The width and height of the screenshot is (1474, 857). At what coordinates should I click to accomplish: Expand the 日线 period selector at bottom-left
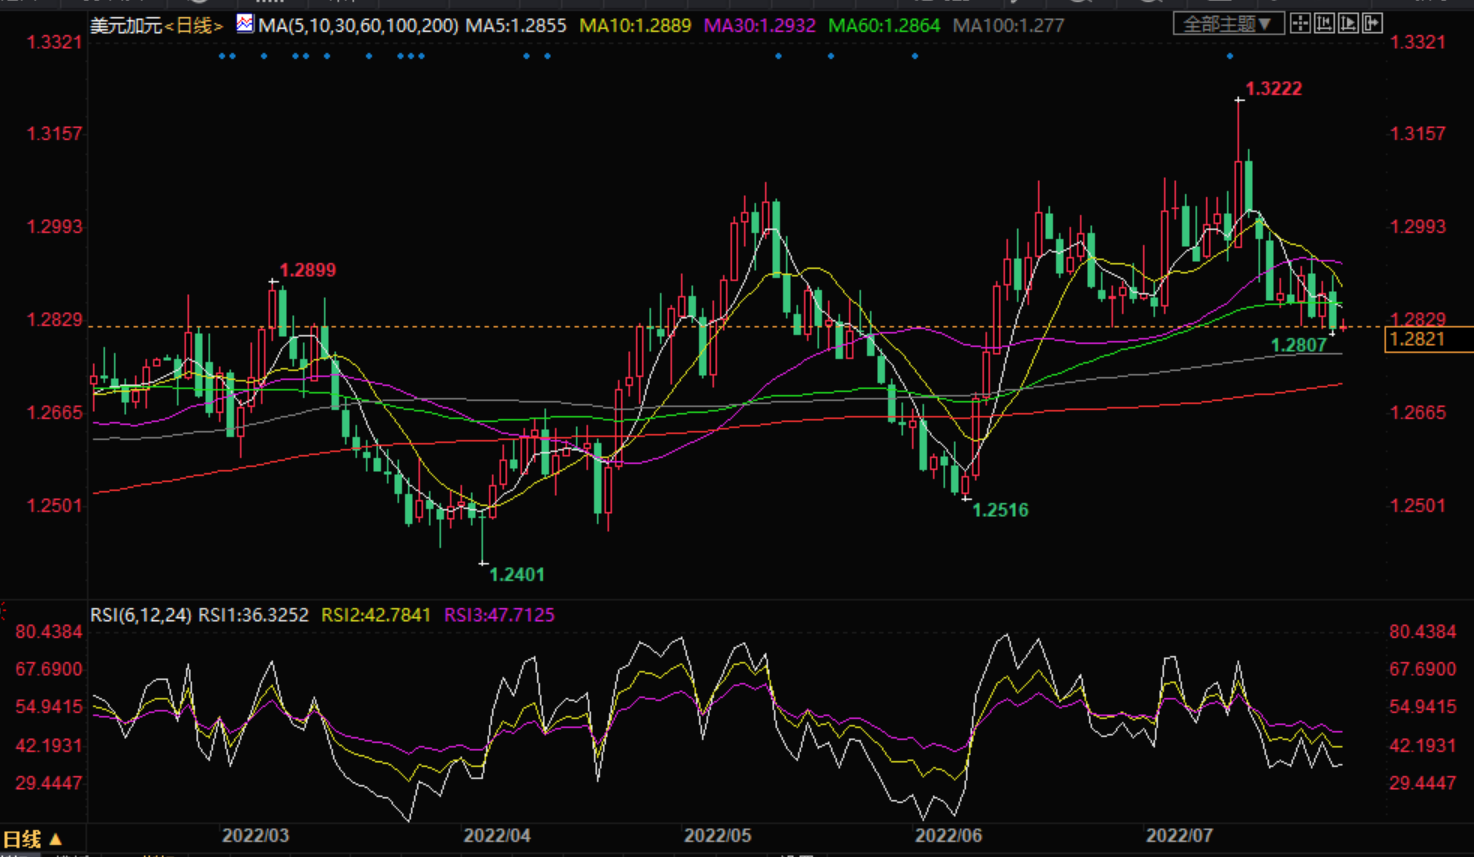pyautogui.click(x=32, y=839)
